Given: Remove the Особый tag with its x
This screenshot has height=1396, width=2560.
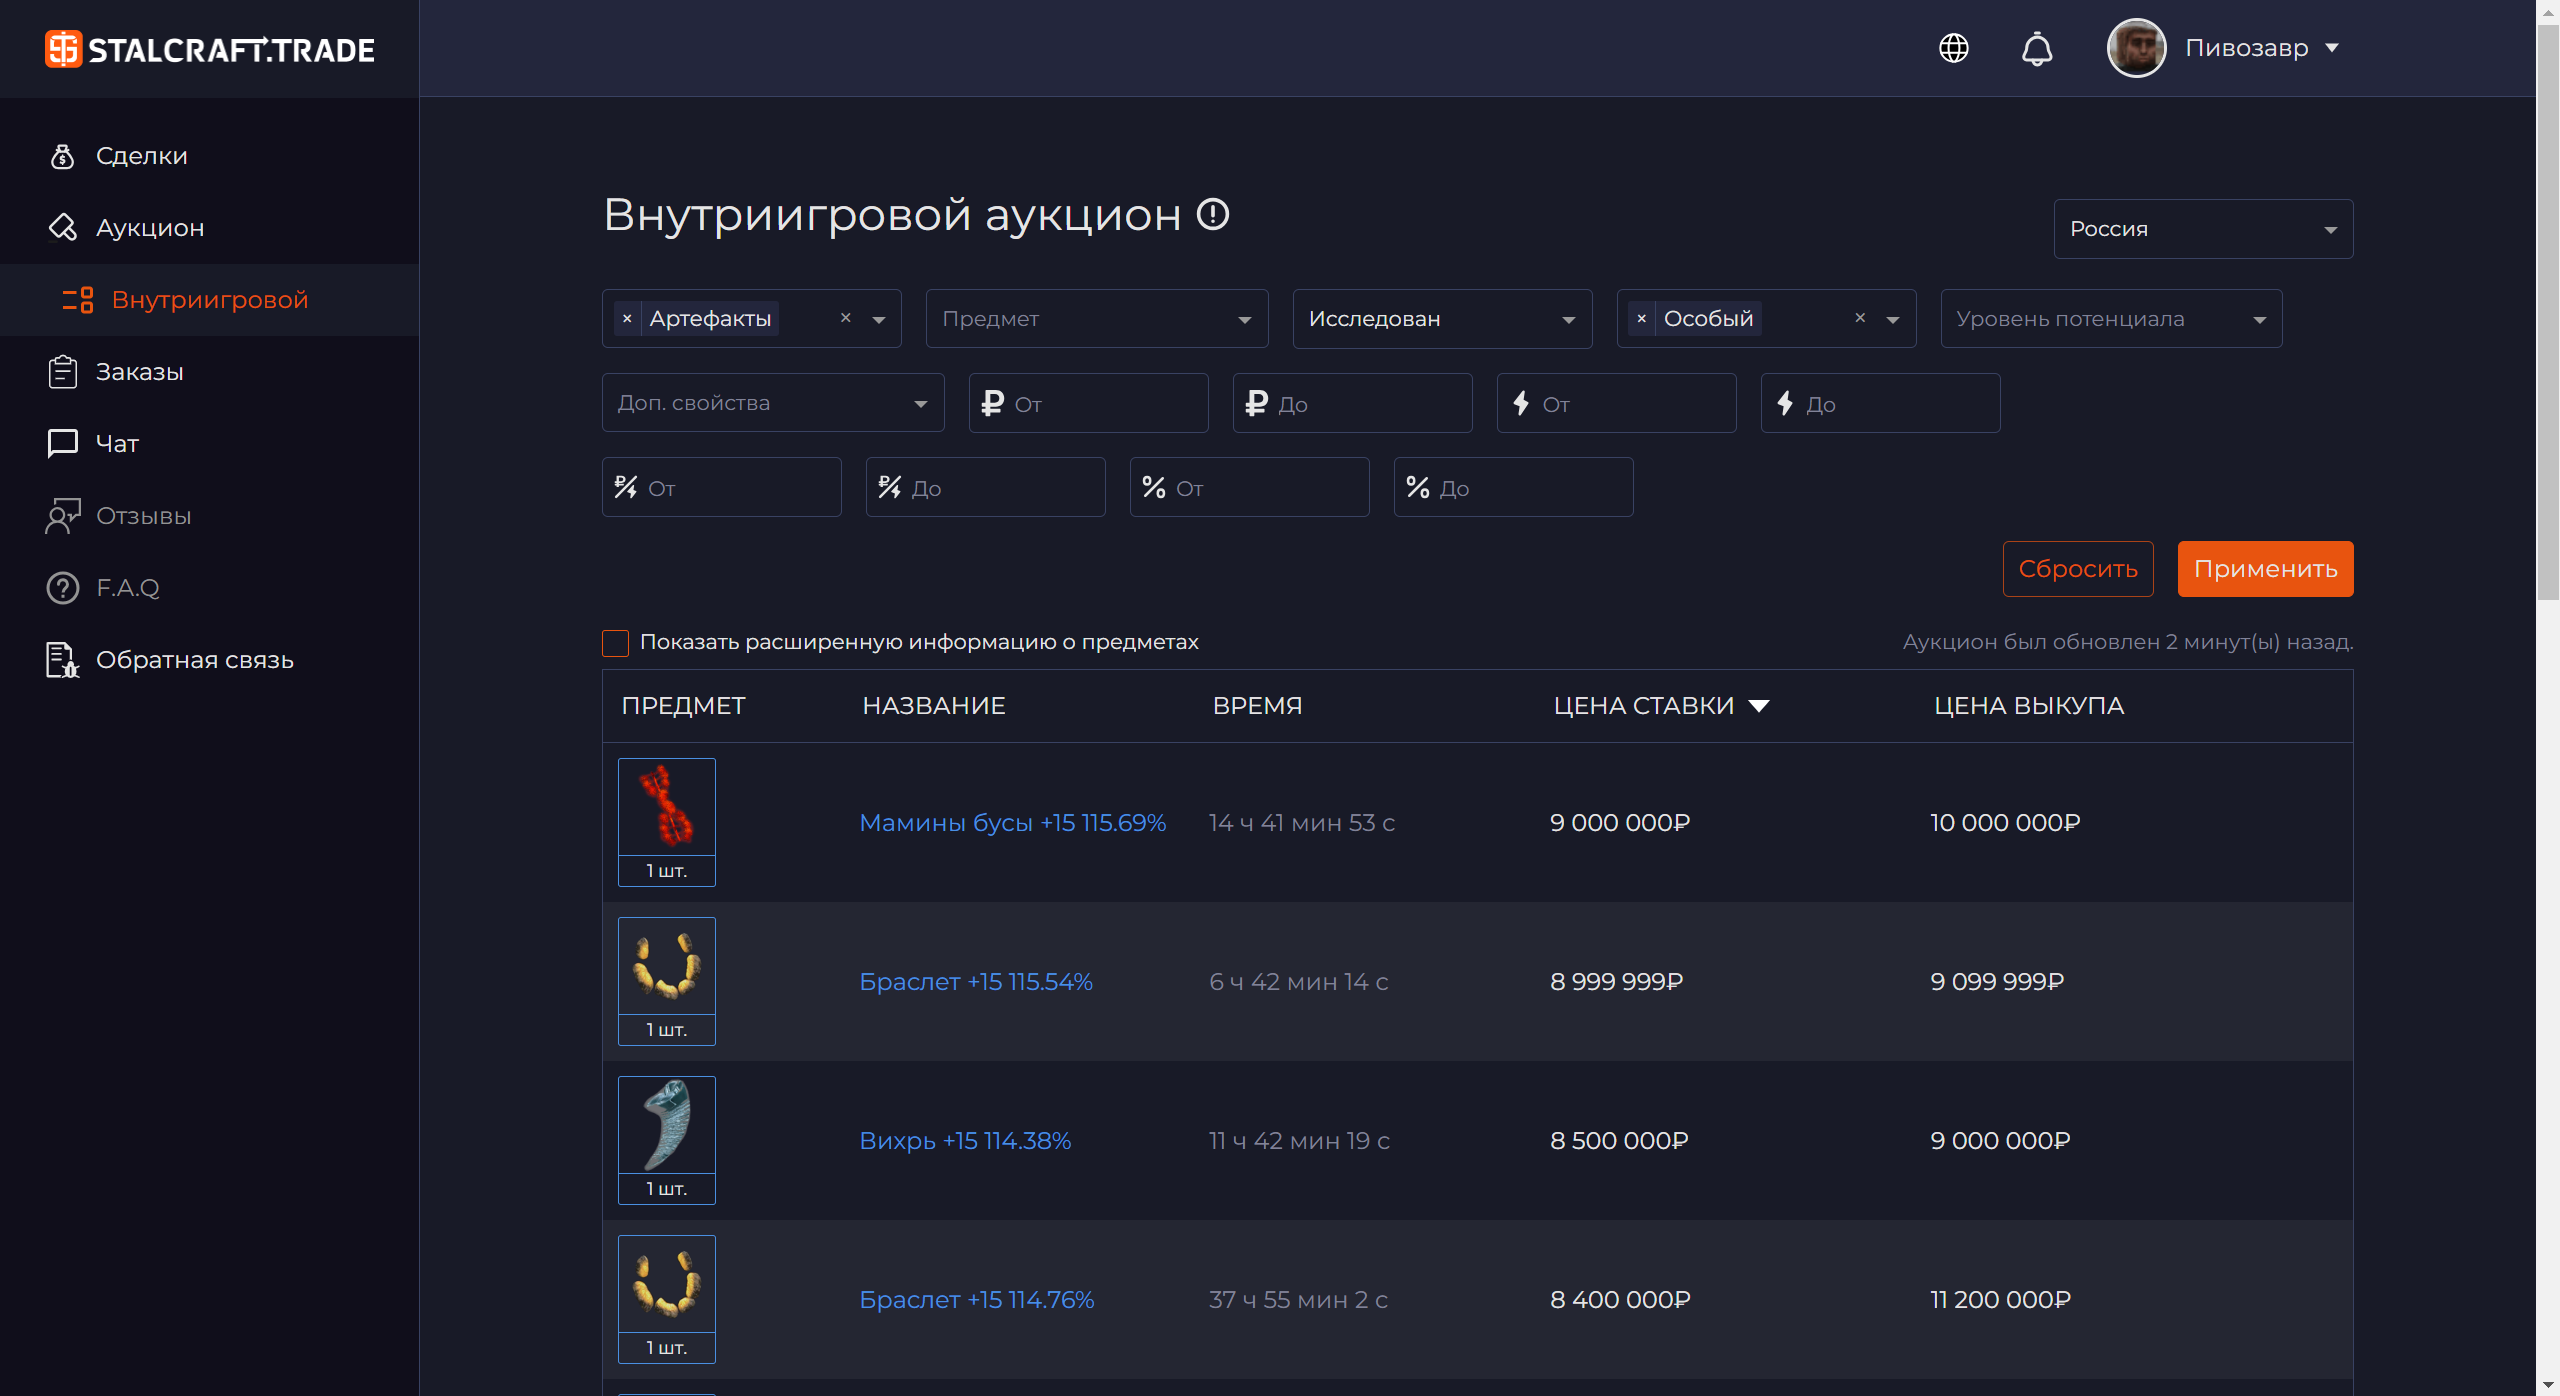Looking at the screenshot, I should click(1642, 319).
